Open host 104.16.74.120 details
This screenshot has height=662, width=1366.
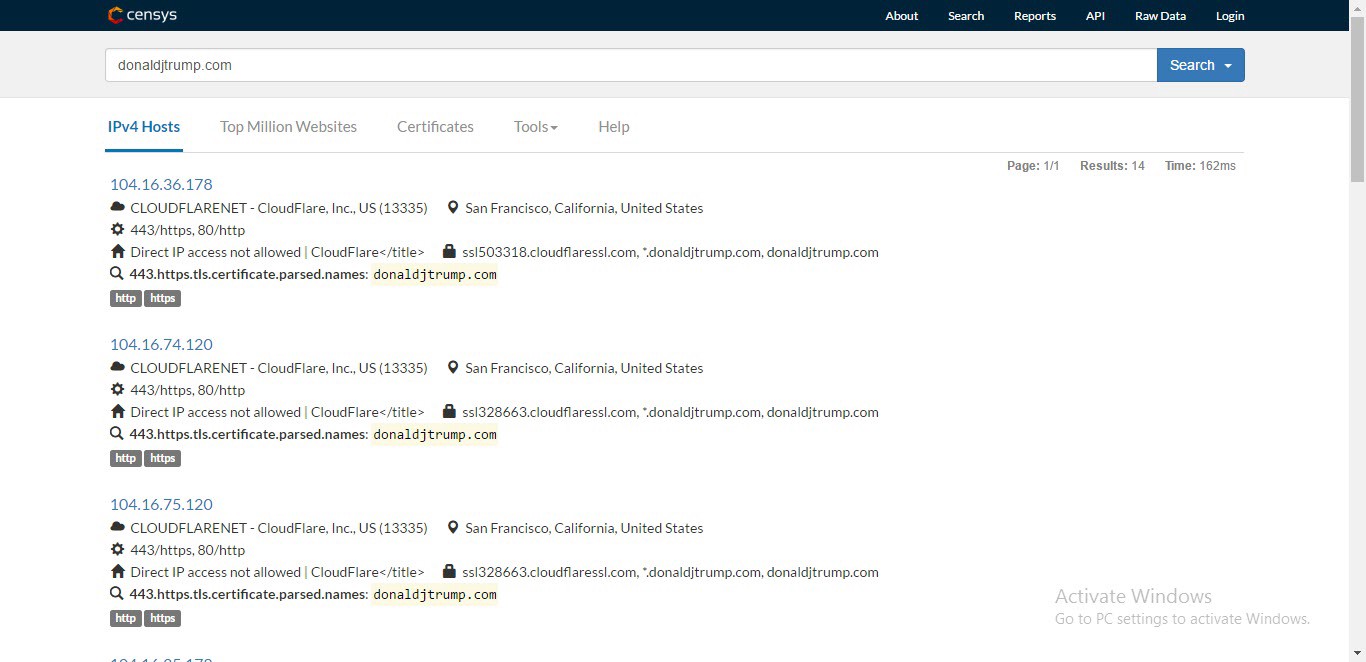click(x=161, y=344)
